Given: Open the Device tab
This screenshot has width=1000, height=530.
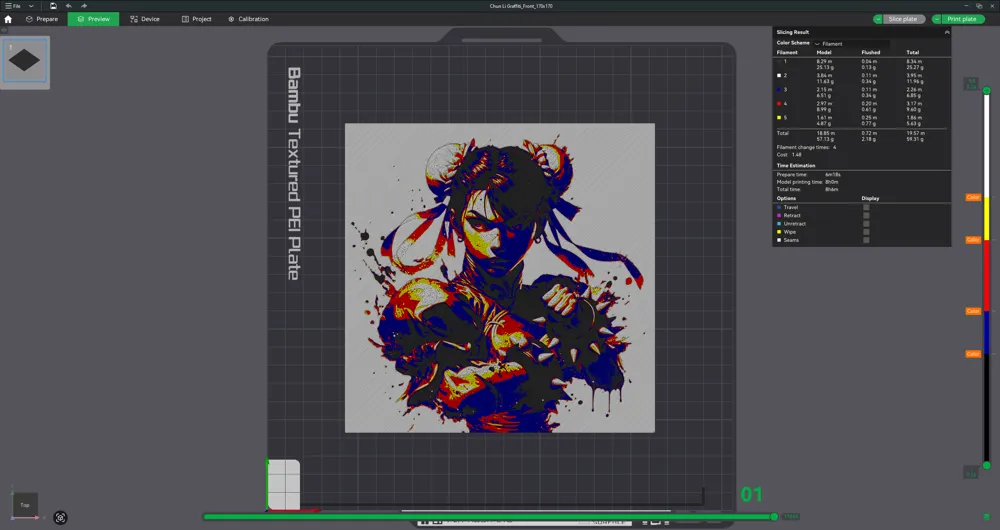Looking at the screenshot, I should pos(145,19).
